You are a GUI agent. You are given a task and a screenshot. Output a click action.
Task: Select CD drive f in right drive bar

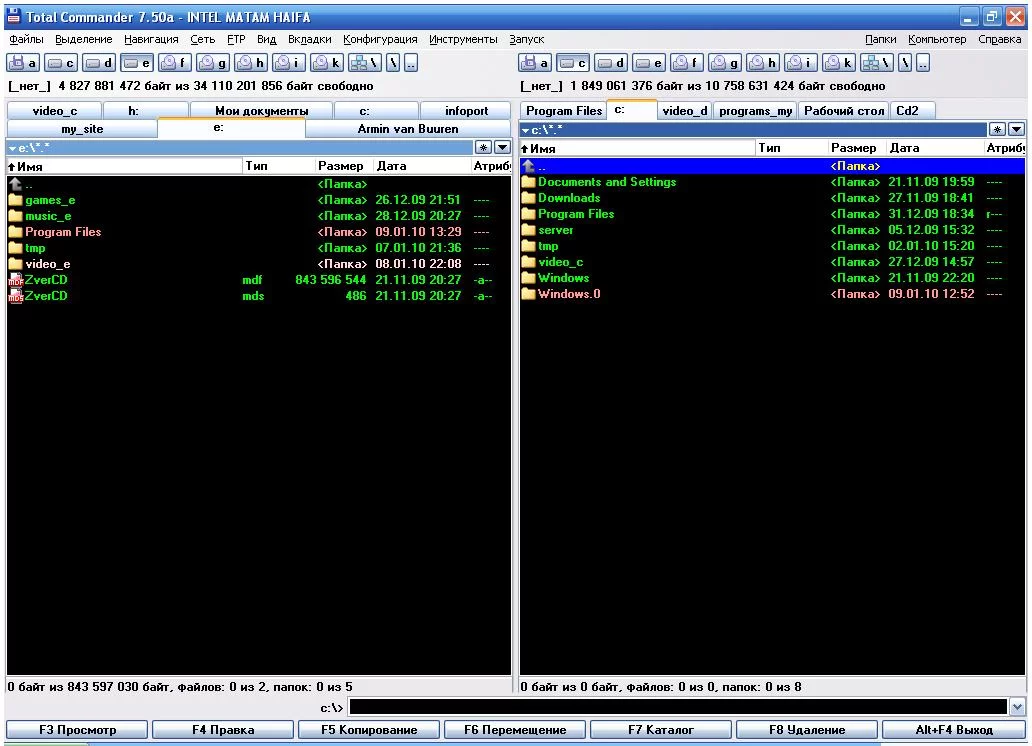click(x=687, y=63)
